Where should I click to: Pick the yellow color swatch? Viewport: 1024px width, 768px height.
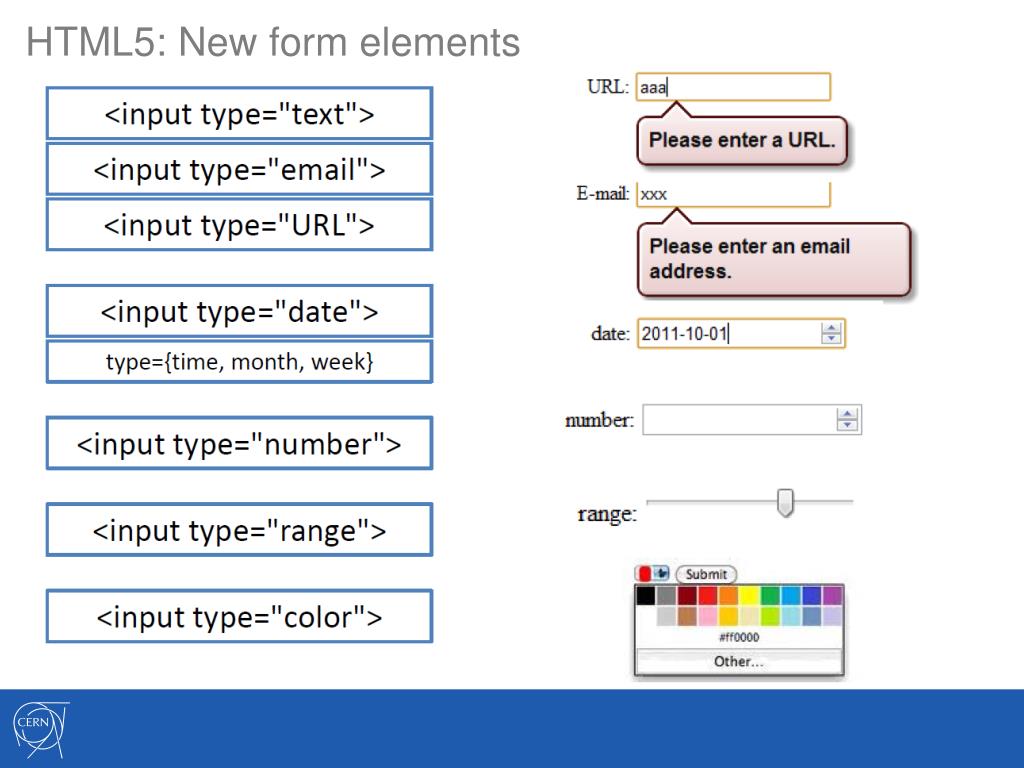[749, 596]
